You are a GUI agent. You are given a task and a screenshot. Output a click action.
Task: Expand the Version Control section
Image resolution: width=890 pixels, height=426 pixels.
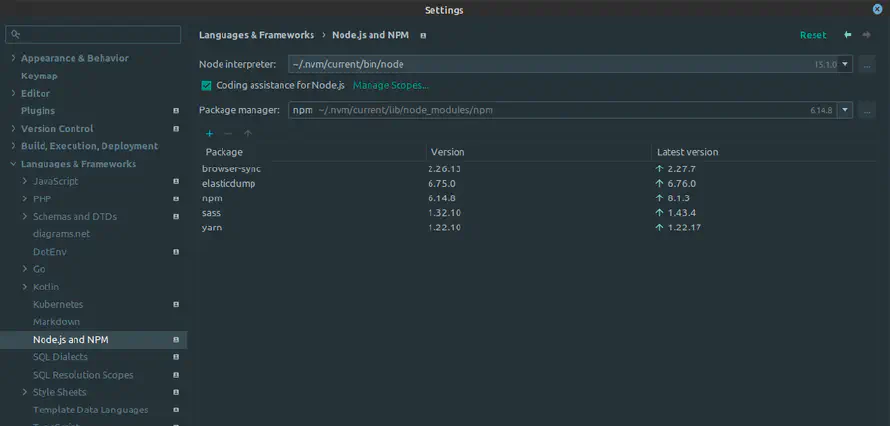tap(13, 129)
